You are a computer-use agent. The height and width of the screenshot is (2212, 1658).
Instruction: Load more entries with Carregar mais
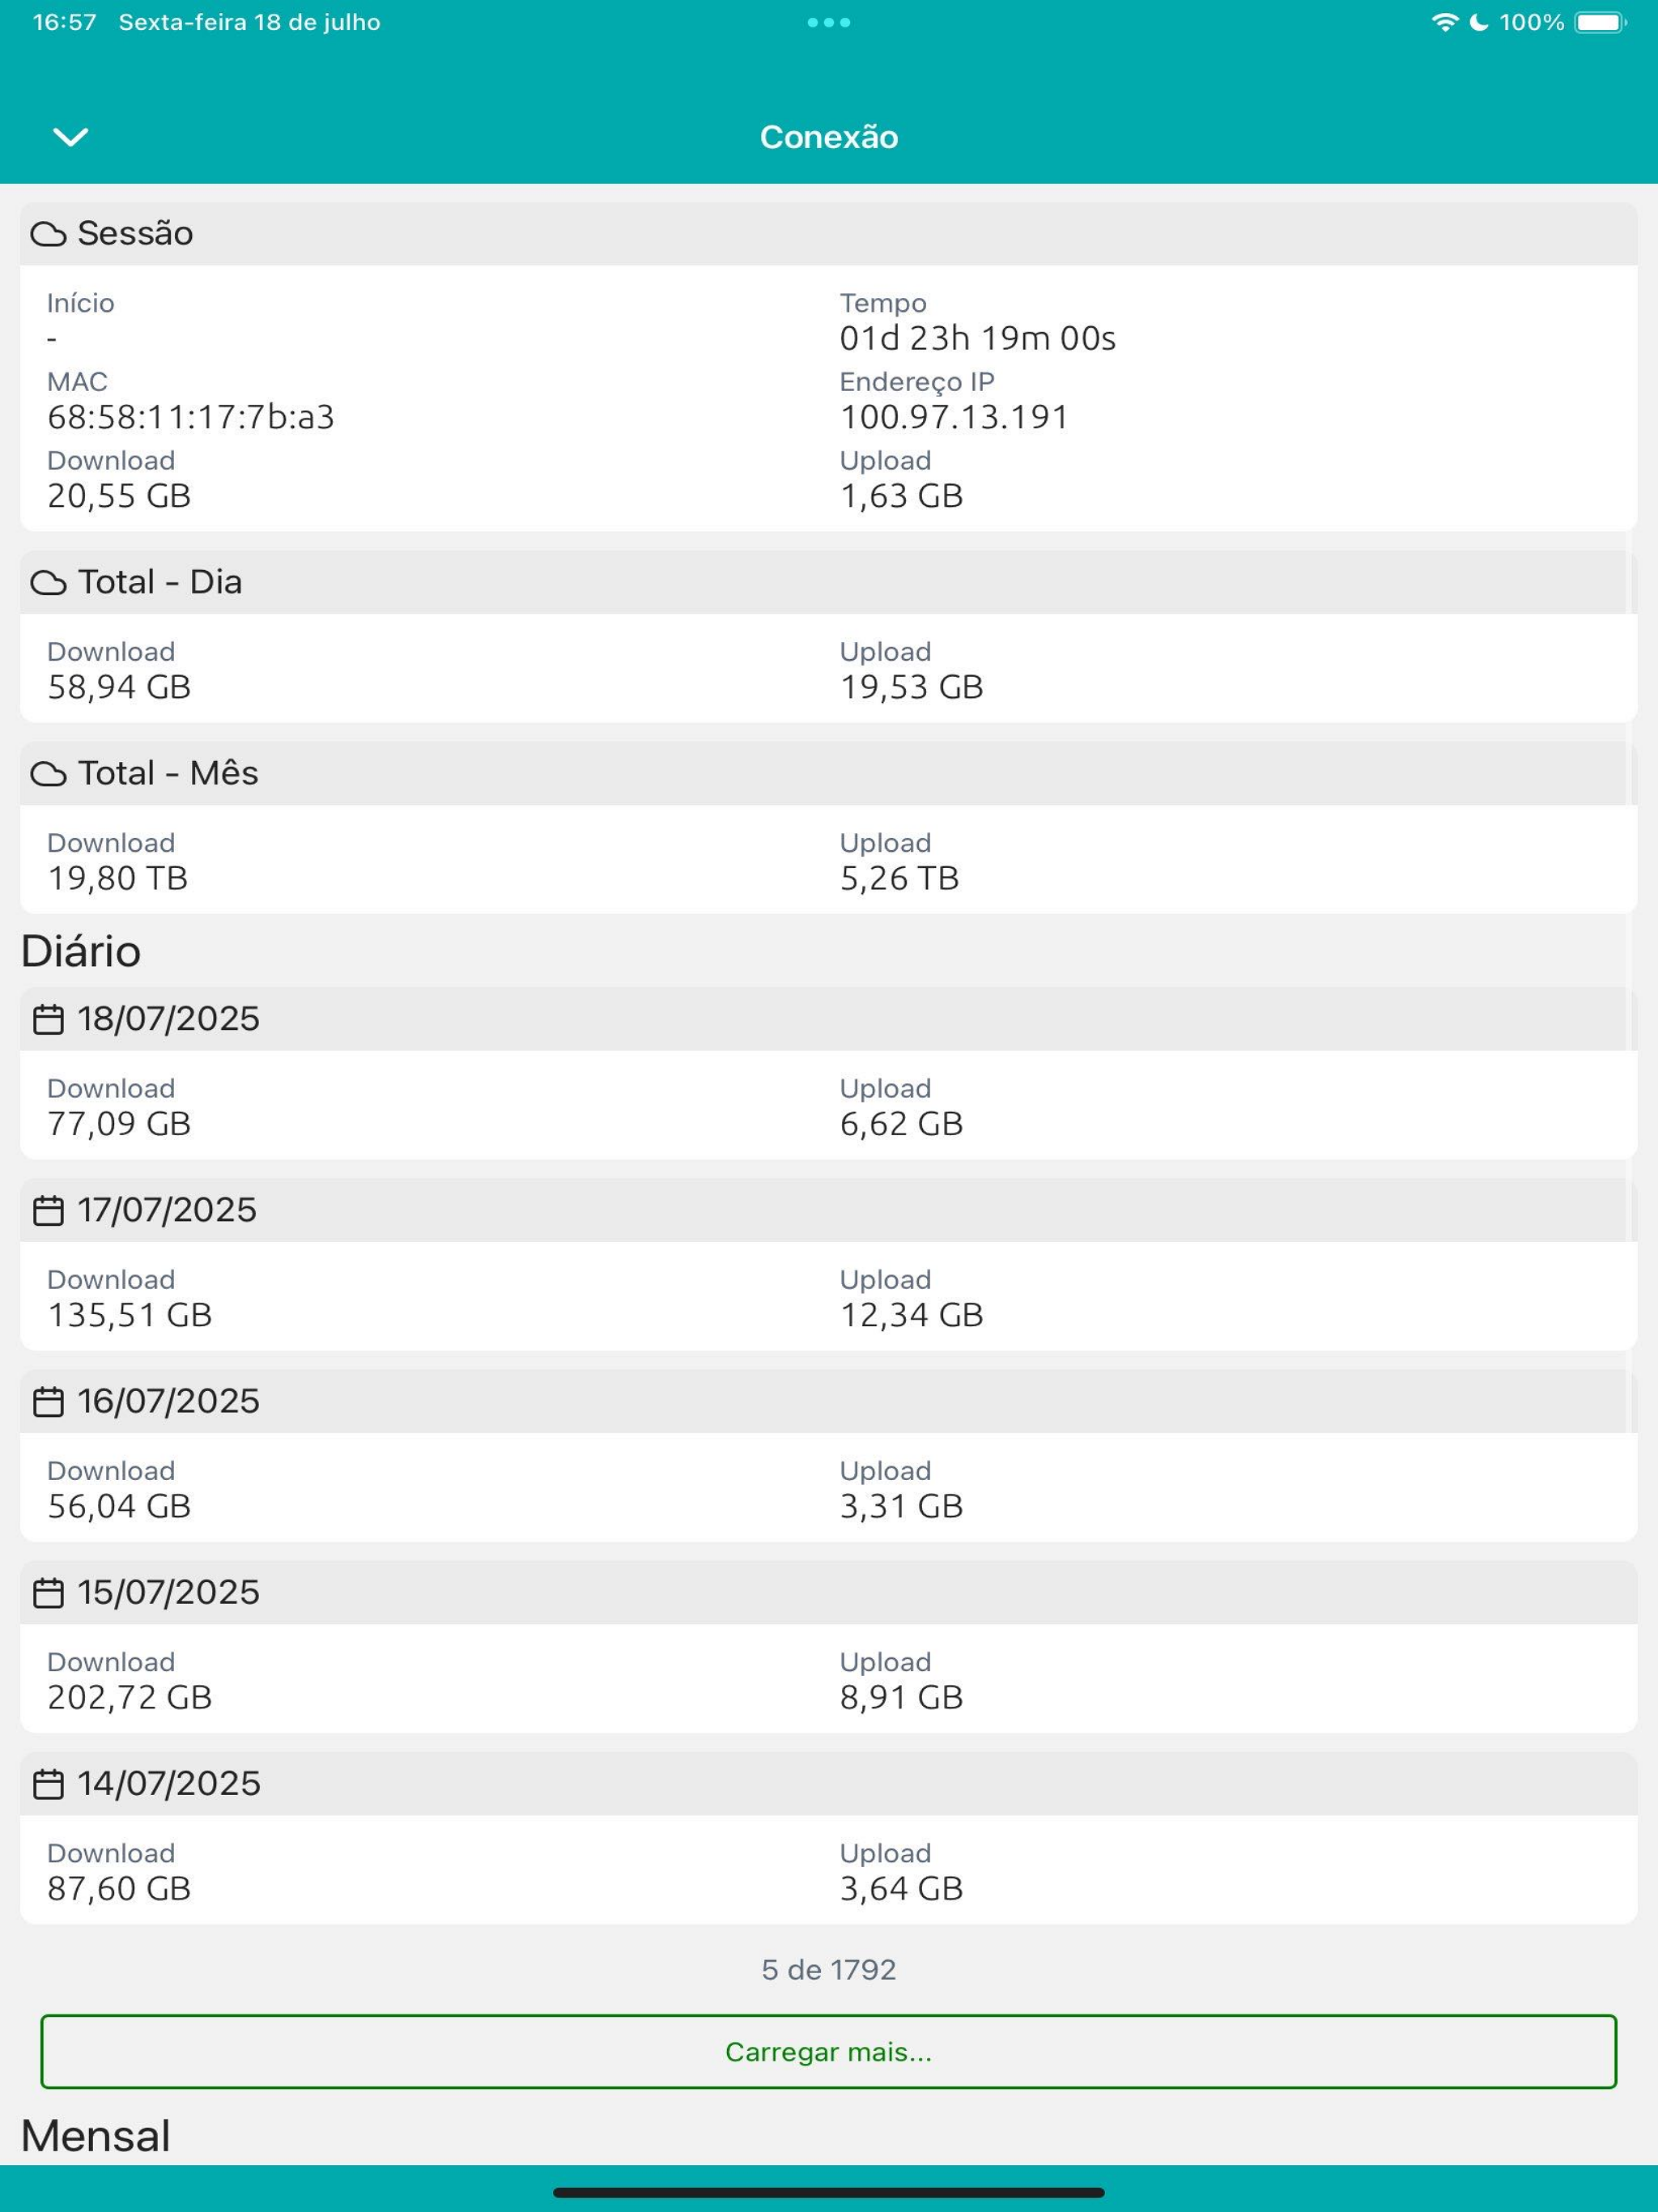(828, 2052)
